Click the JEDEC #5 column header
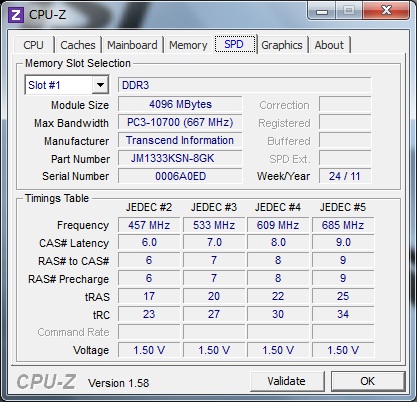This screenshot has height=402, width=417. (343, 207)
